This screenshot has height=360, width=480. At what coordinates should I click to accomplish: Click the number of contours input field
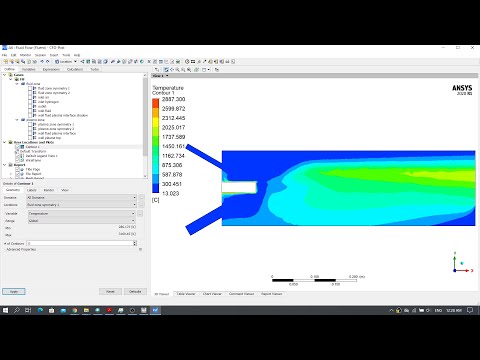tap(80, 243)
